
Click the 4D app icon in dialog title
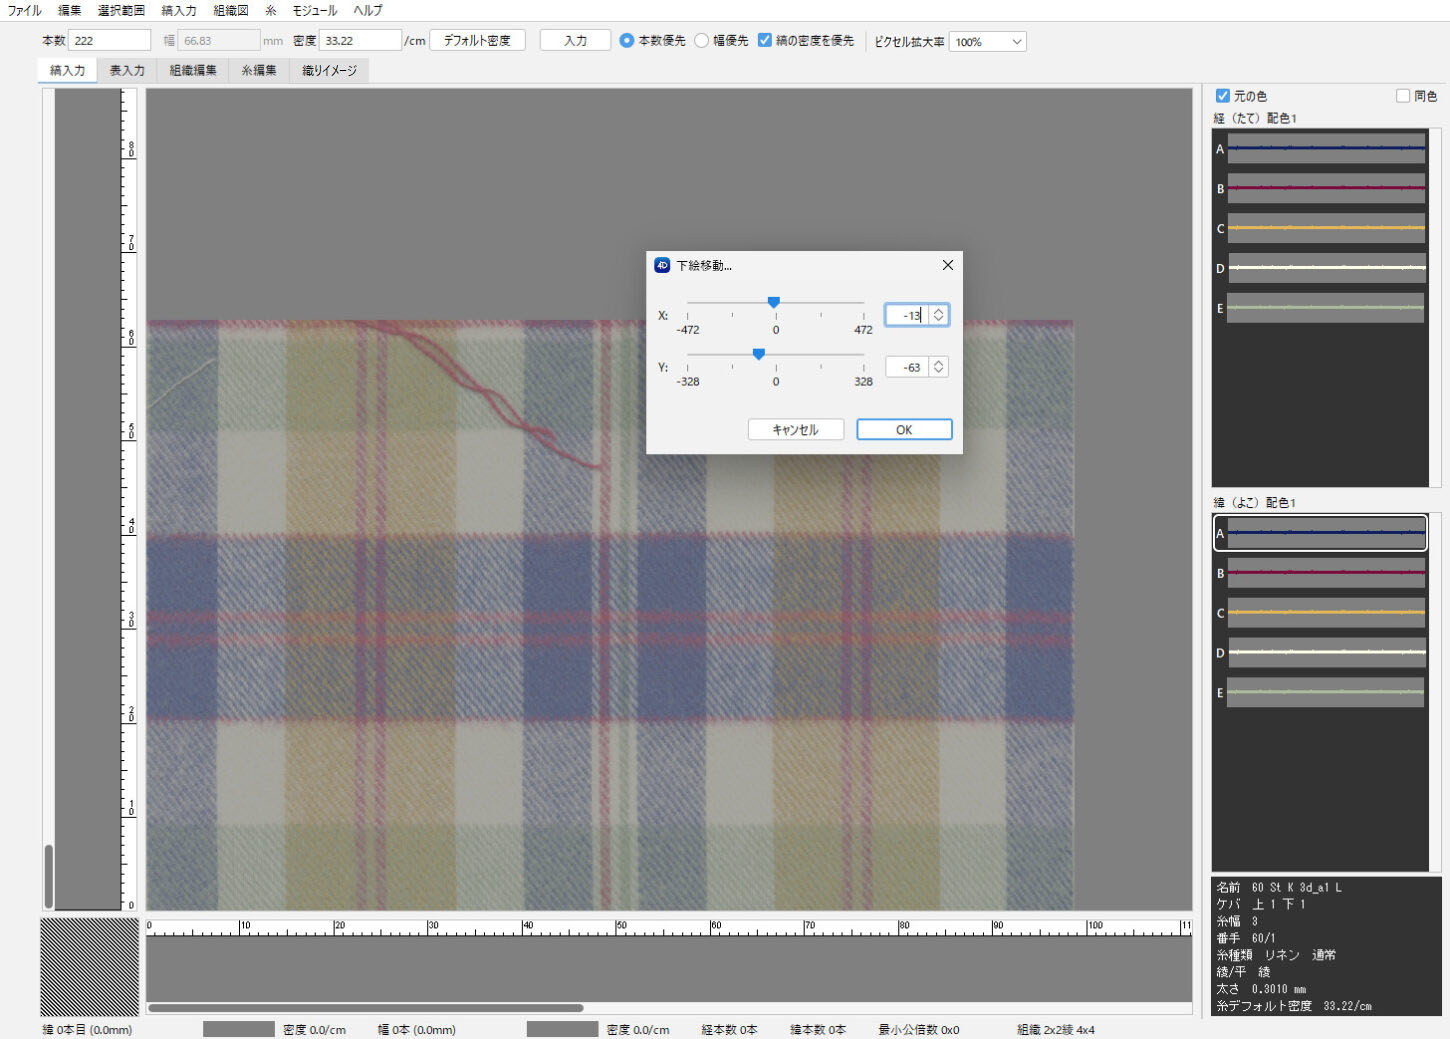(661, 265)
